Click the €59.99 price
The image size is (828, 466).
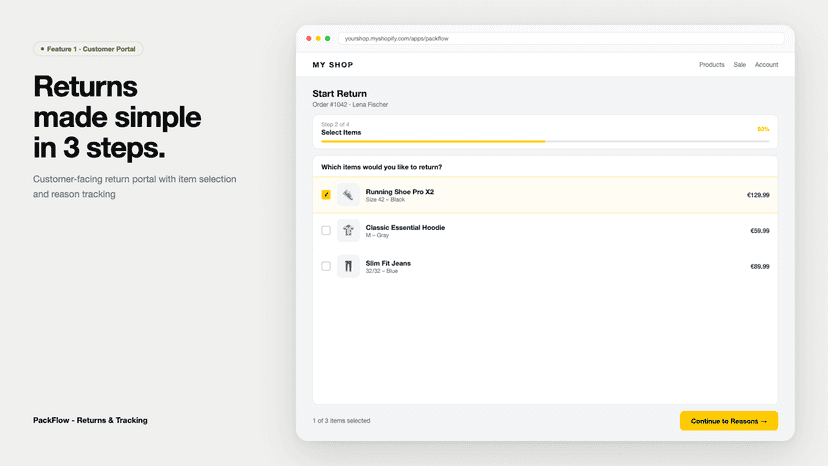[x=759, y=231]
